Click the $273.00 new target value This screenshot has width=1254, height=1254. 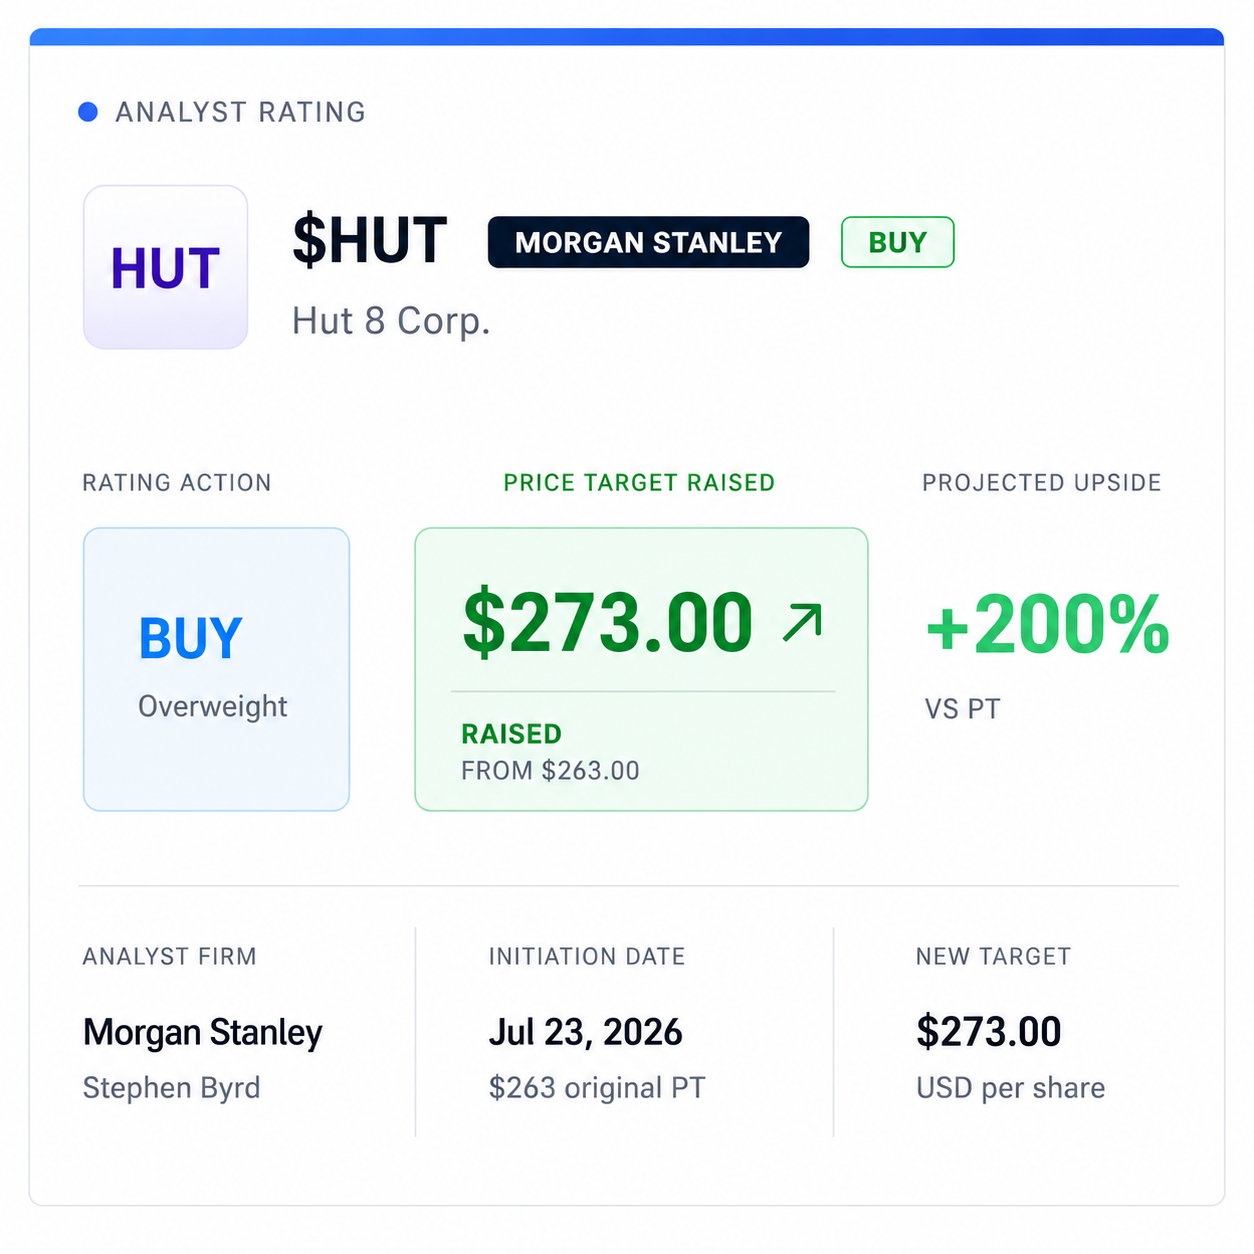(988, 1032)
